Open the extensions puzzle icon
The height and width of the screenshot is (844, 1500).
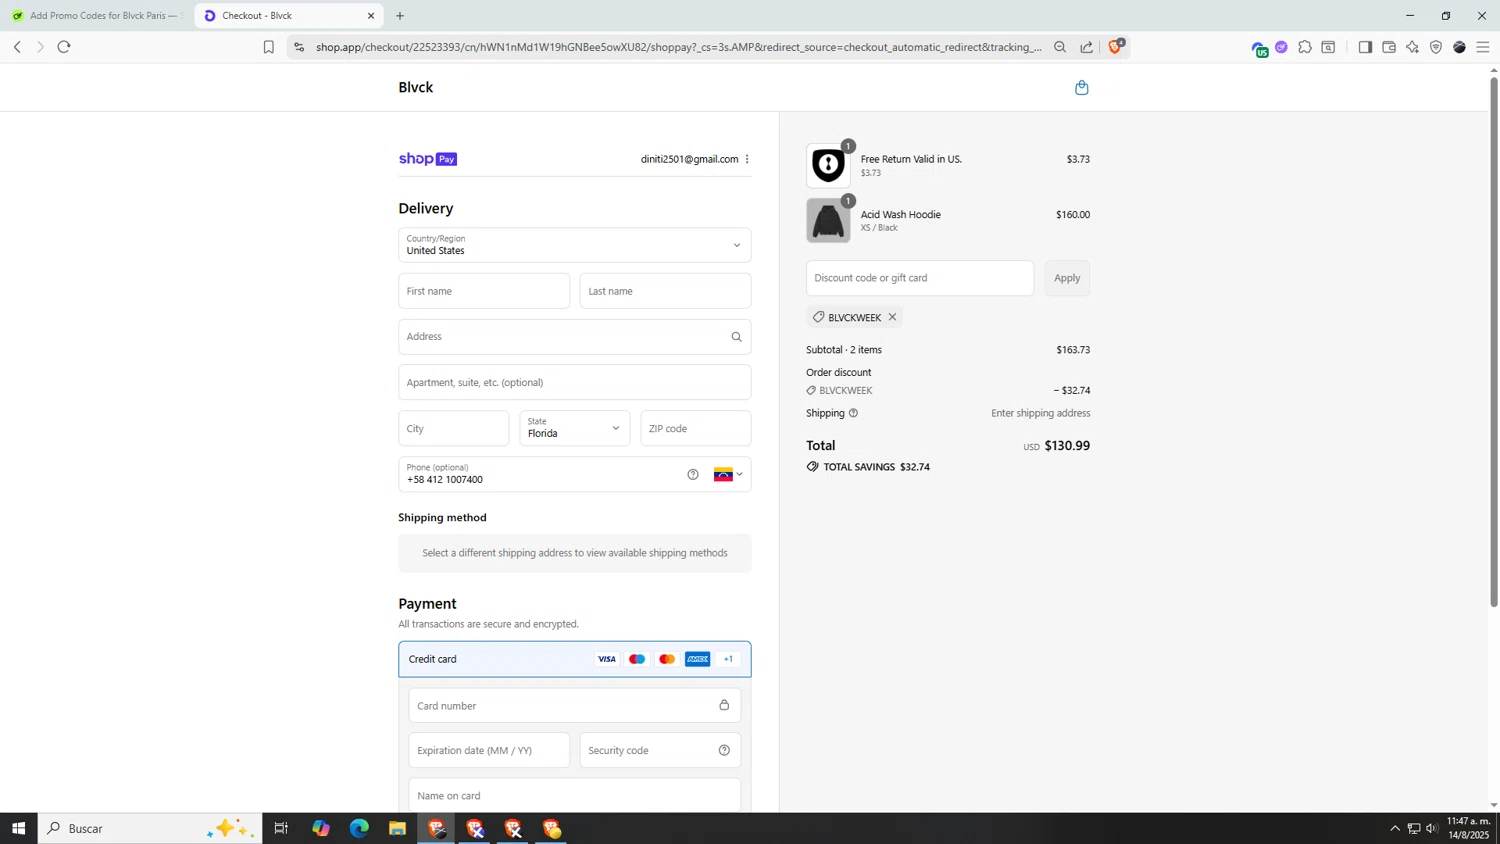1305,47
